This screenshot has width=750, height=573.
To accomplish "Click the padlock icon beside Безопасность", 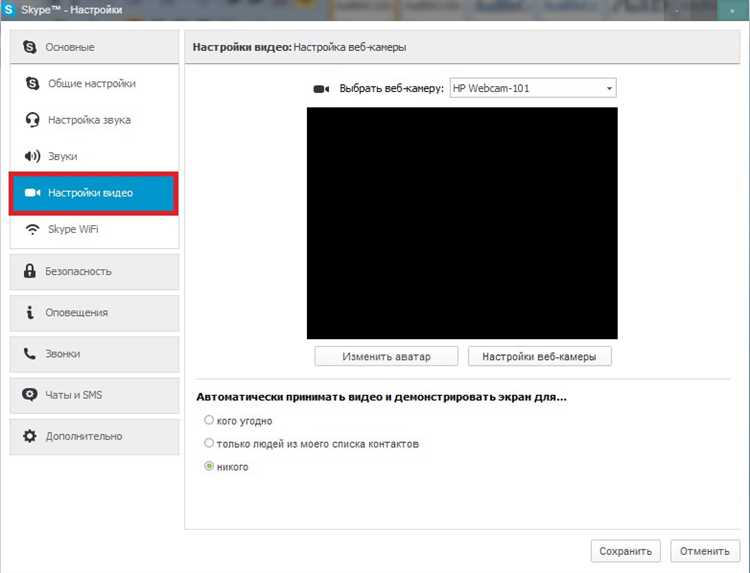I will [30, 271].
